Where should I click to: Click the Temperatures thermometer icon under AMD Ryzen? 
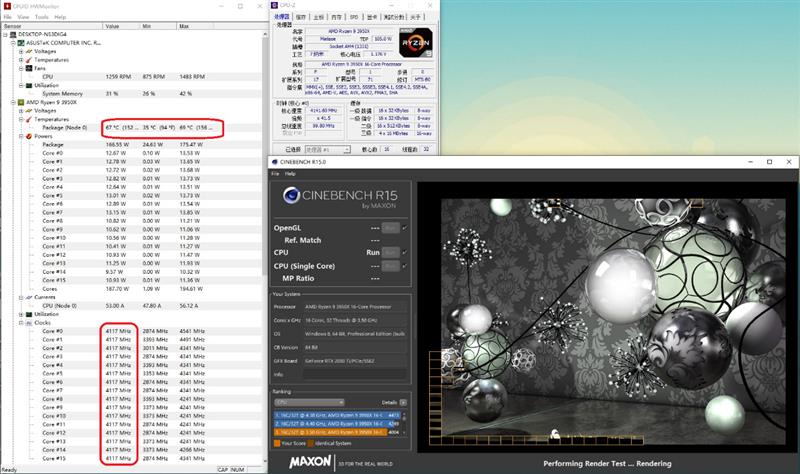click(x=29, y=119)
